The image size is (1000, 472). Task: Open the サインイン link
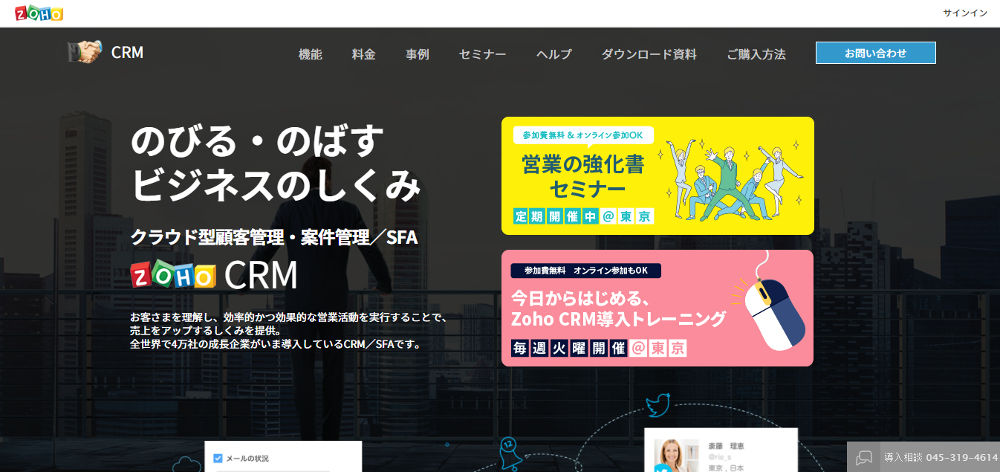pyautogui.click(x=965, y=13)
